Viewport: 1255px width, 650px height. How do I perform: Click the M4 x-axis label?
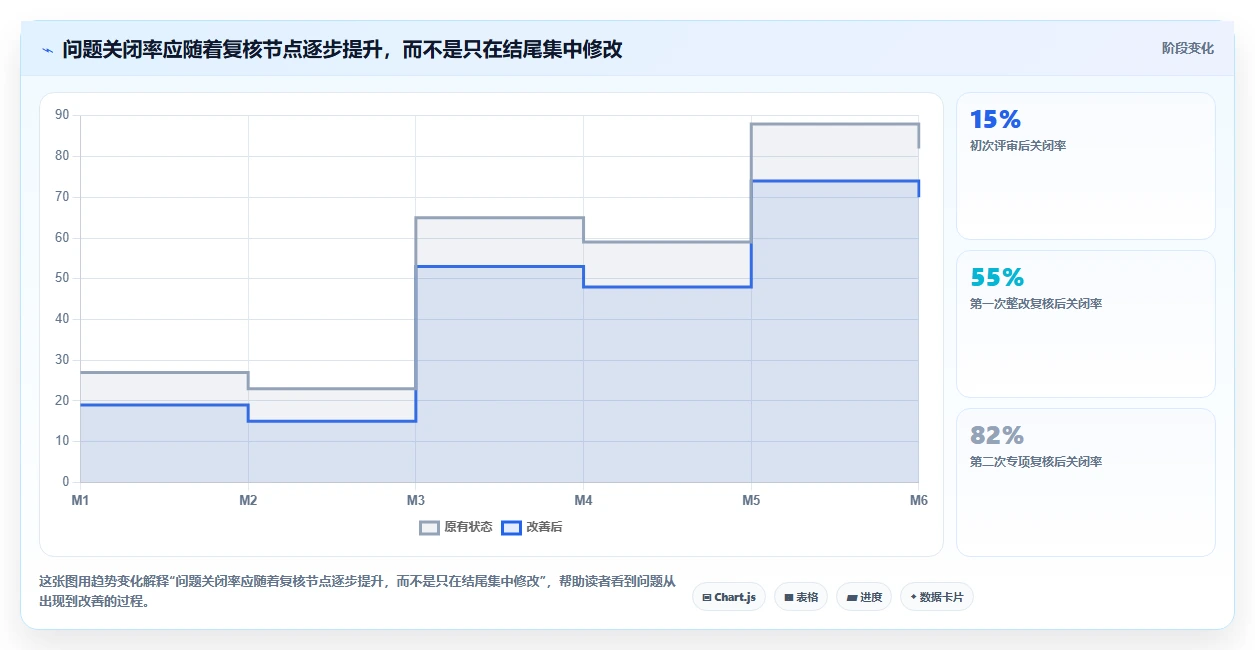[583, 500]
